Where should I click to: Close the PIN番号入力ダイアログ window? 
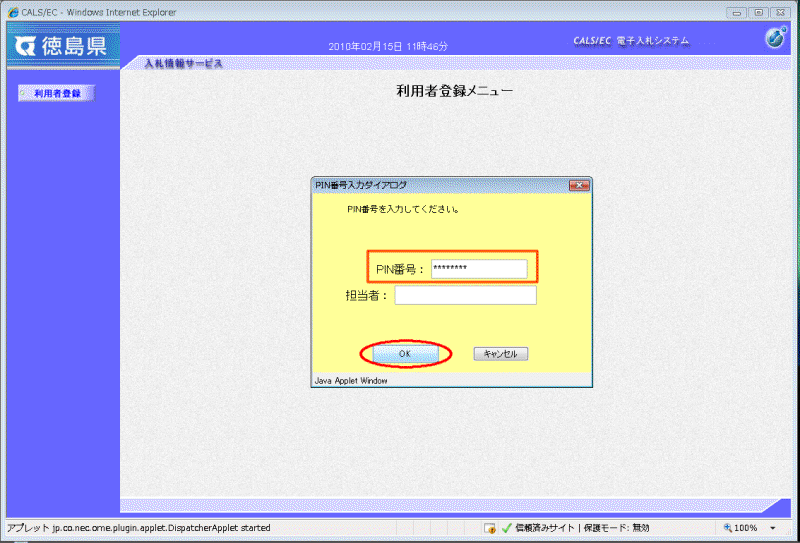click(578, 185)
